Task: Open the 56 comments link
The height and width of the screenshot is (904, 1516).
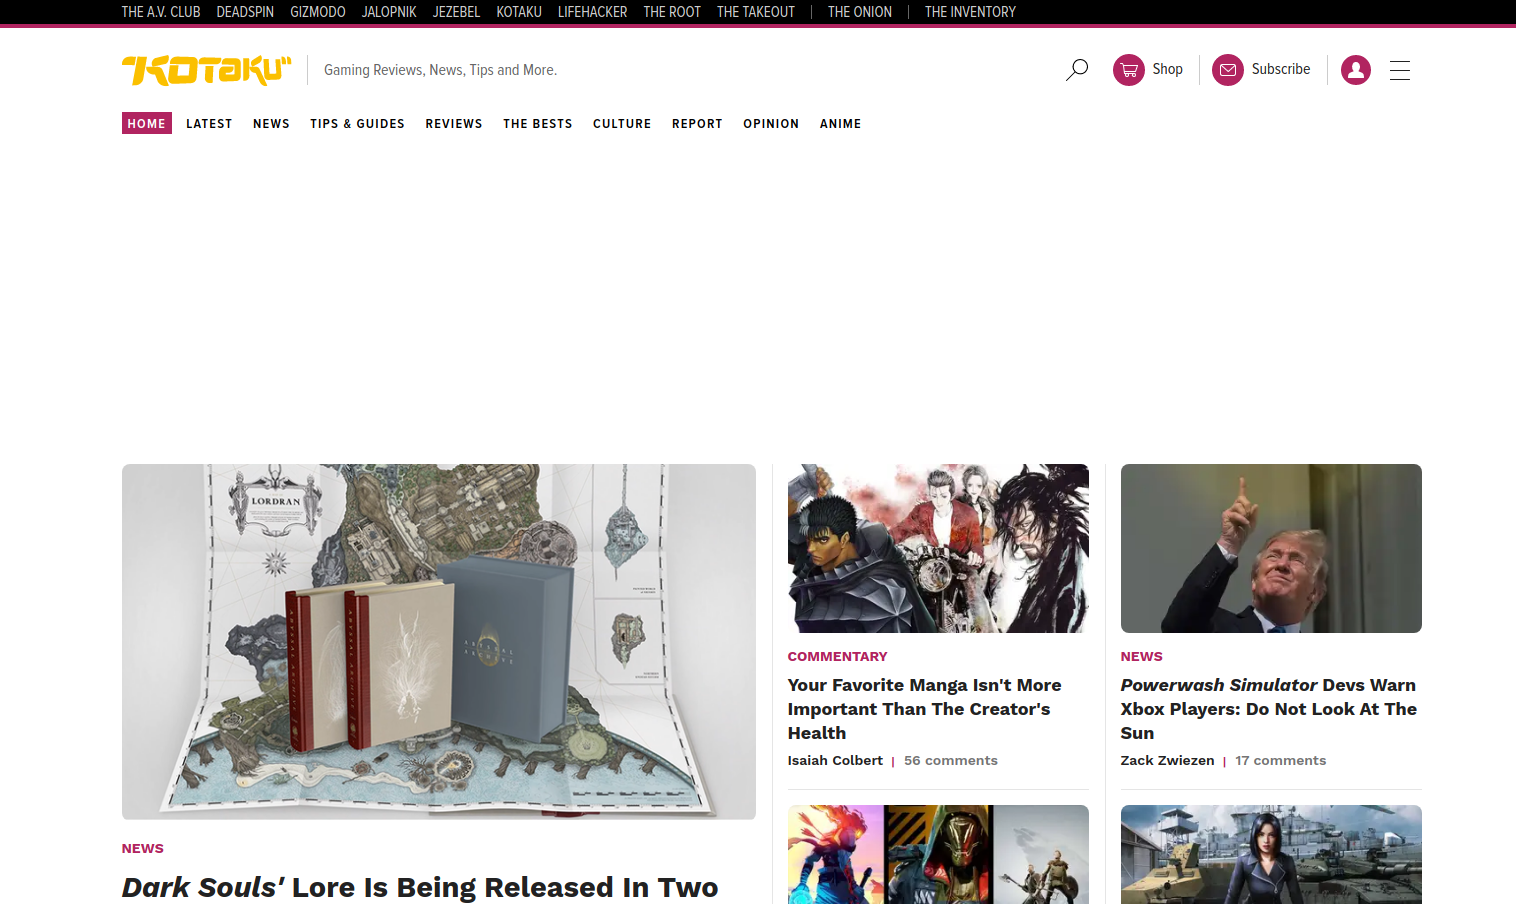Action: [x=951, y=761]
